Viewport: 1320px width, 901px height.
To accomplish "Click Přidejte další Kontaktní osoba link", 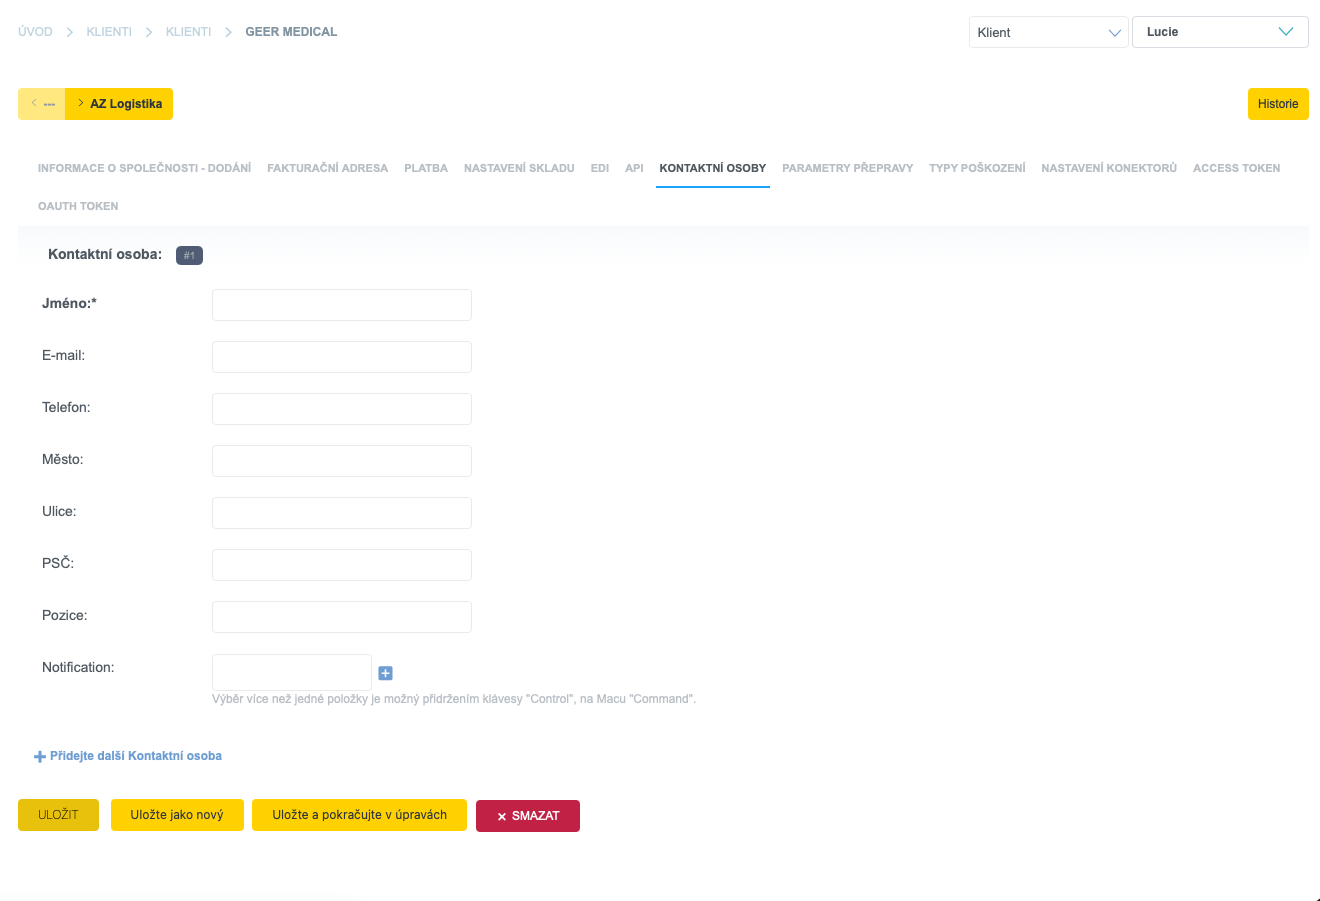I will pos(128,756).
